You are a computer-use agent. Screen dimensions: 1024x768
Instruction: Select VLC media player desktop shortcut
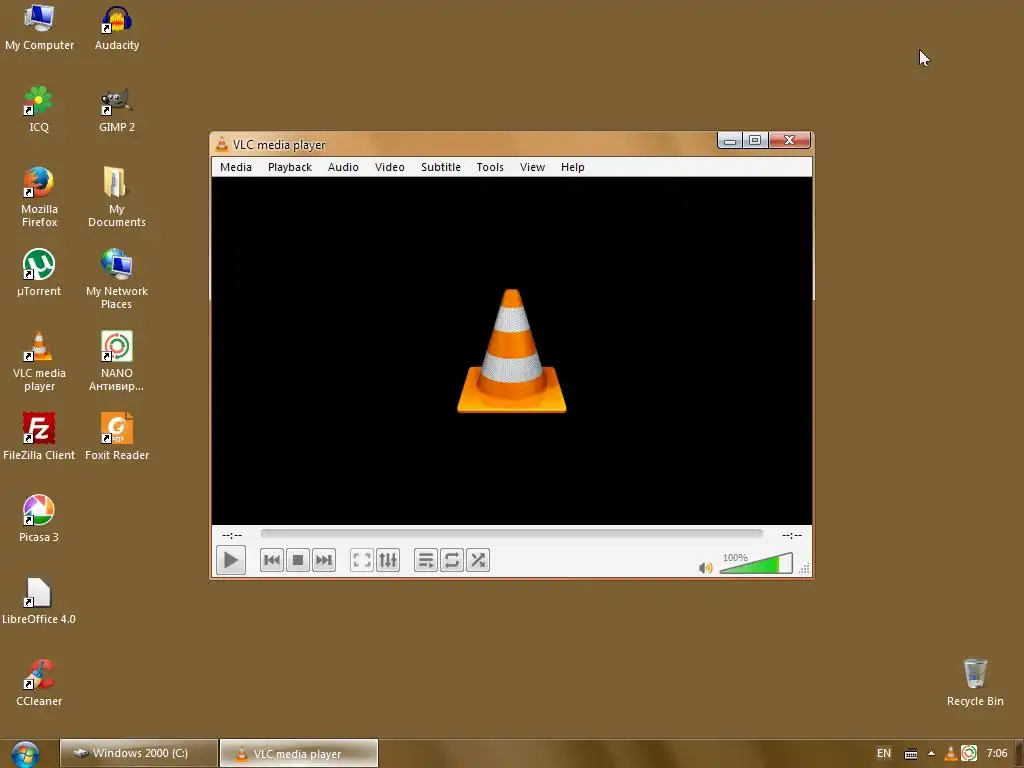[x=39, y=361]
